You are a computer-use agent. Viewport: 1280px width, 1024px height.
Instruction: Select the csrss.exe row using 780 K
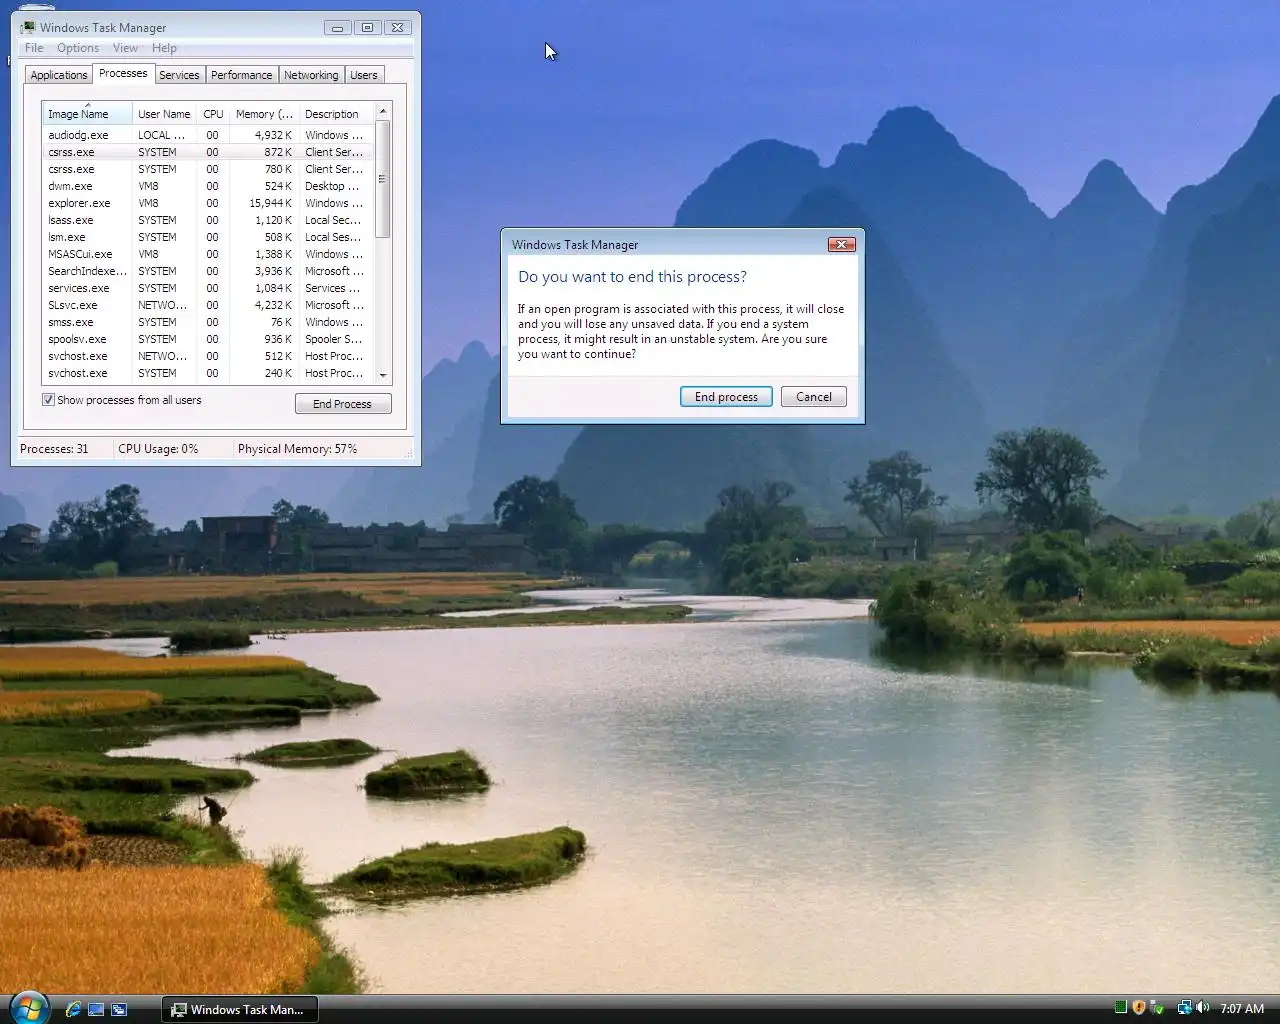[208, 169]
